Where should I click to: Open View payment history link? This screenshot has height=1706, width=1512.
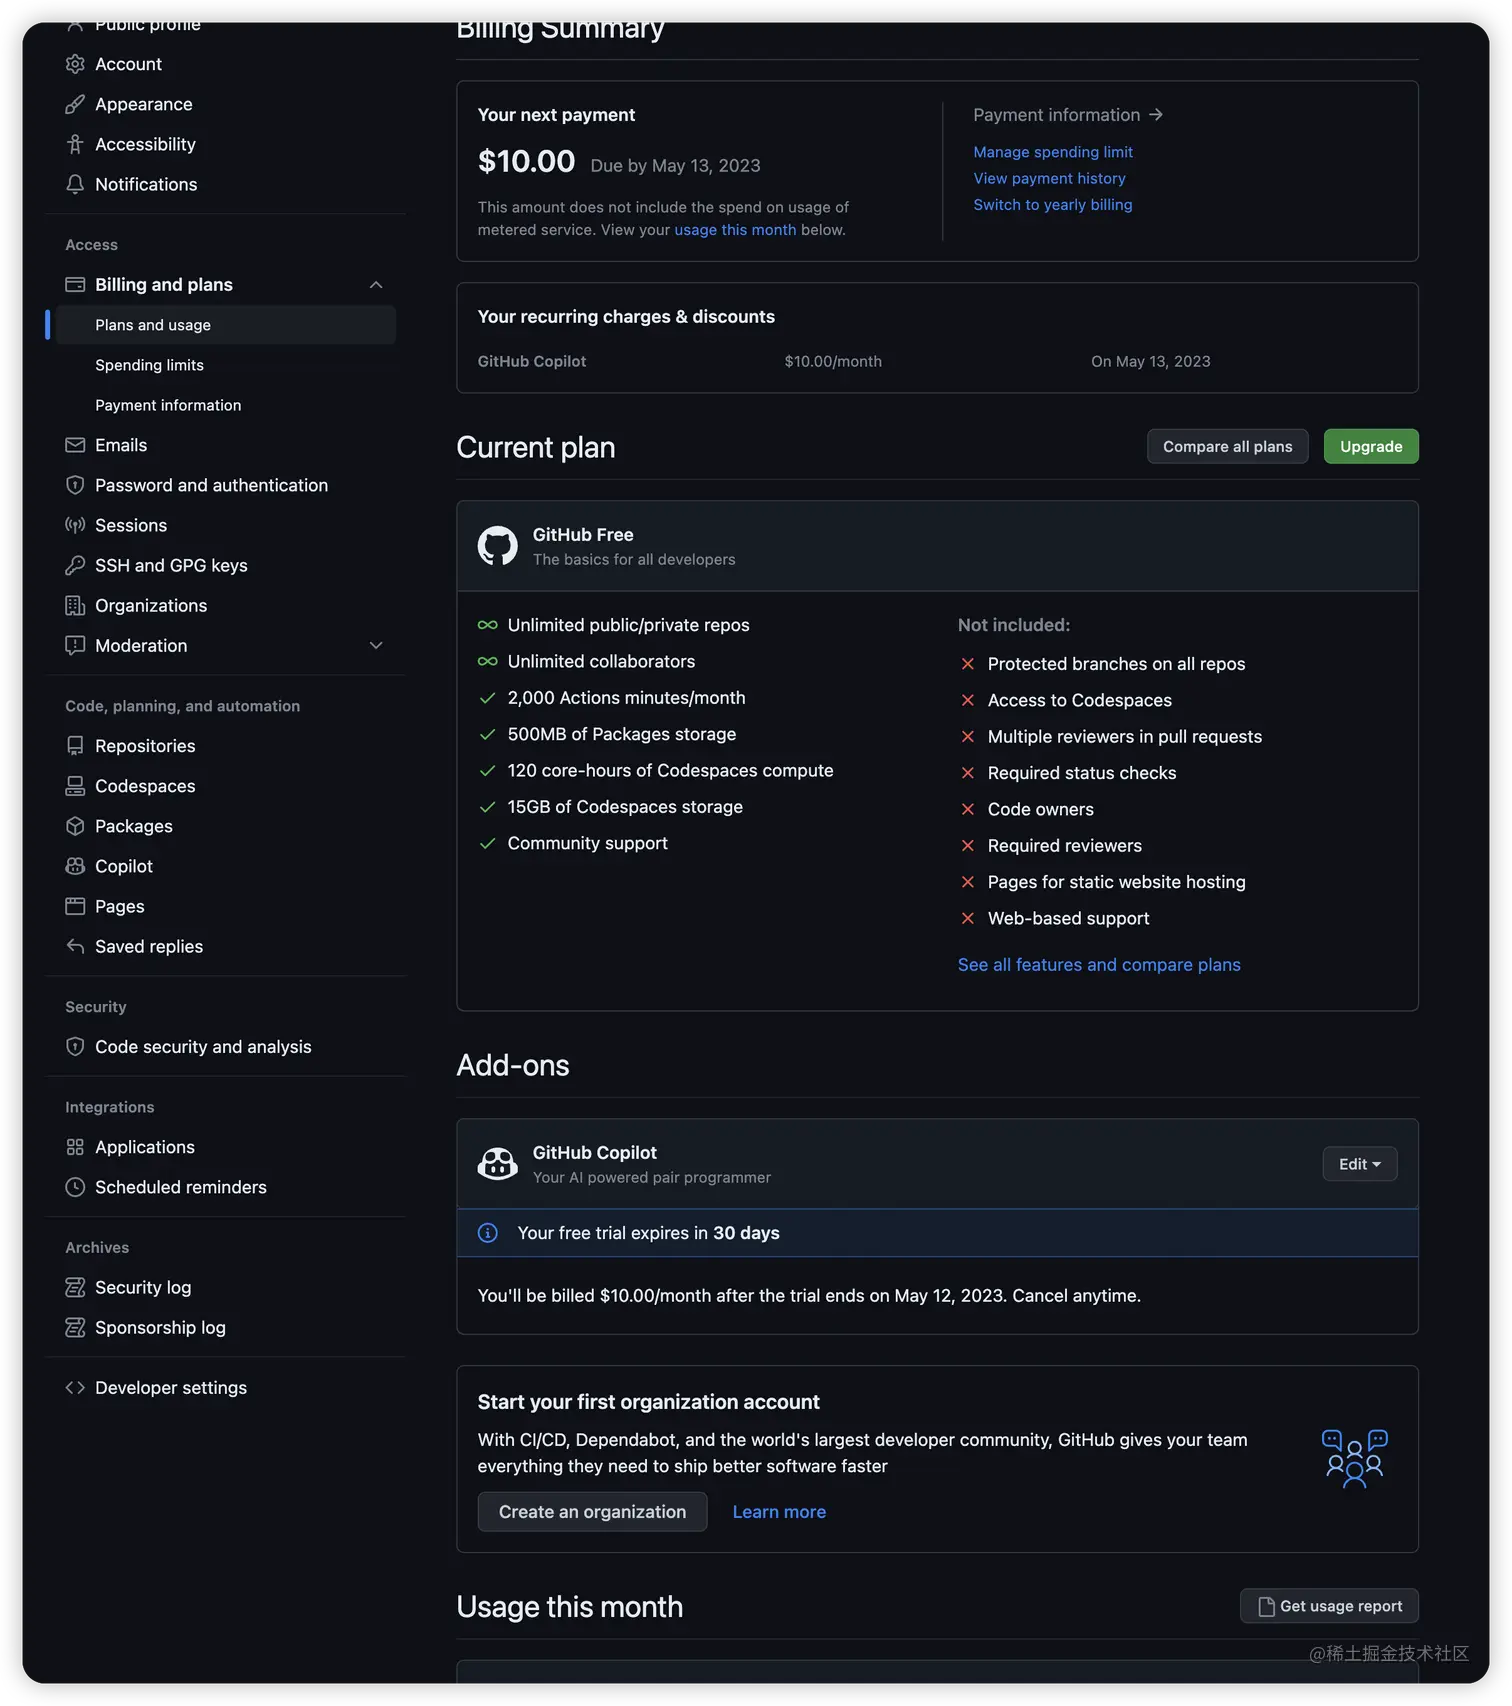coord(1049,178)
